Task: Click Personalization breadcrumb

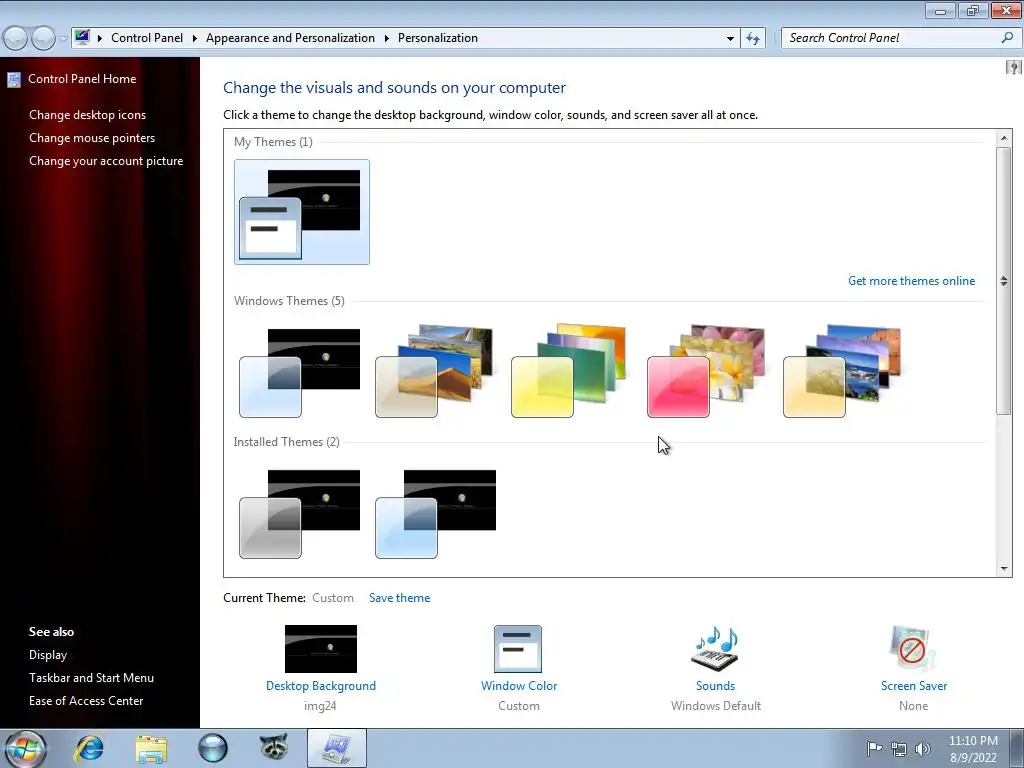Action: click(438, 38)
